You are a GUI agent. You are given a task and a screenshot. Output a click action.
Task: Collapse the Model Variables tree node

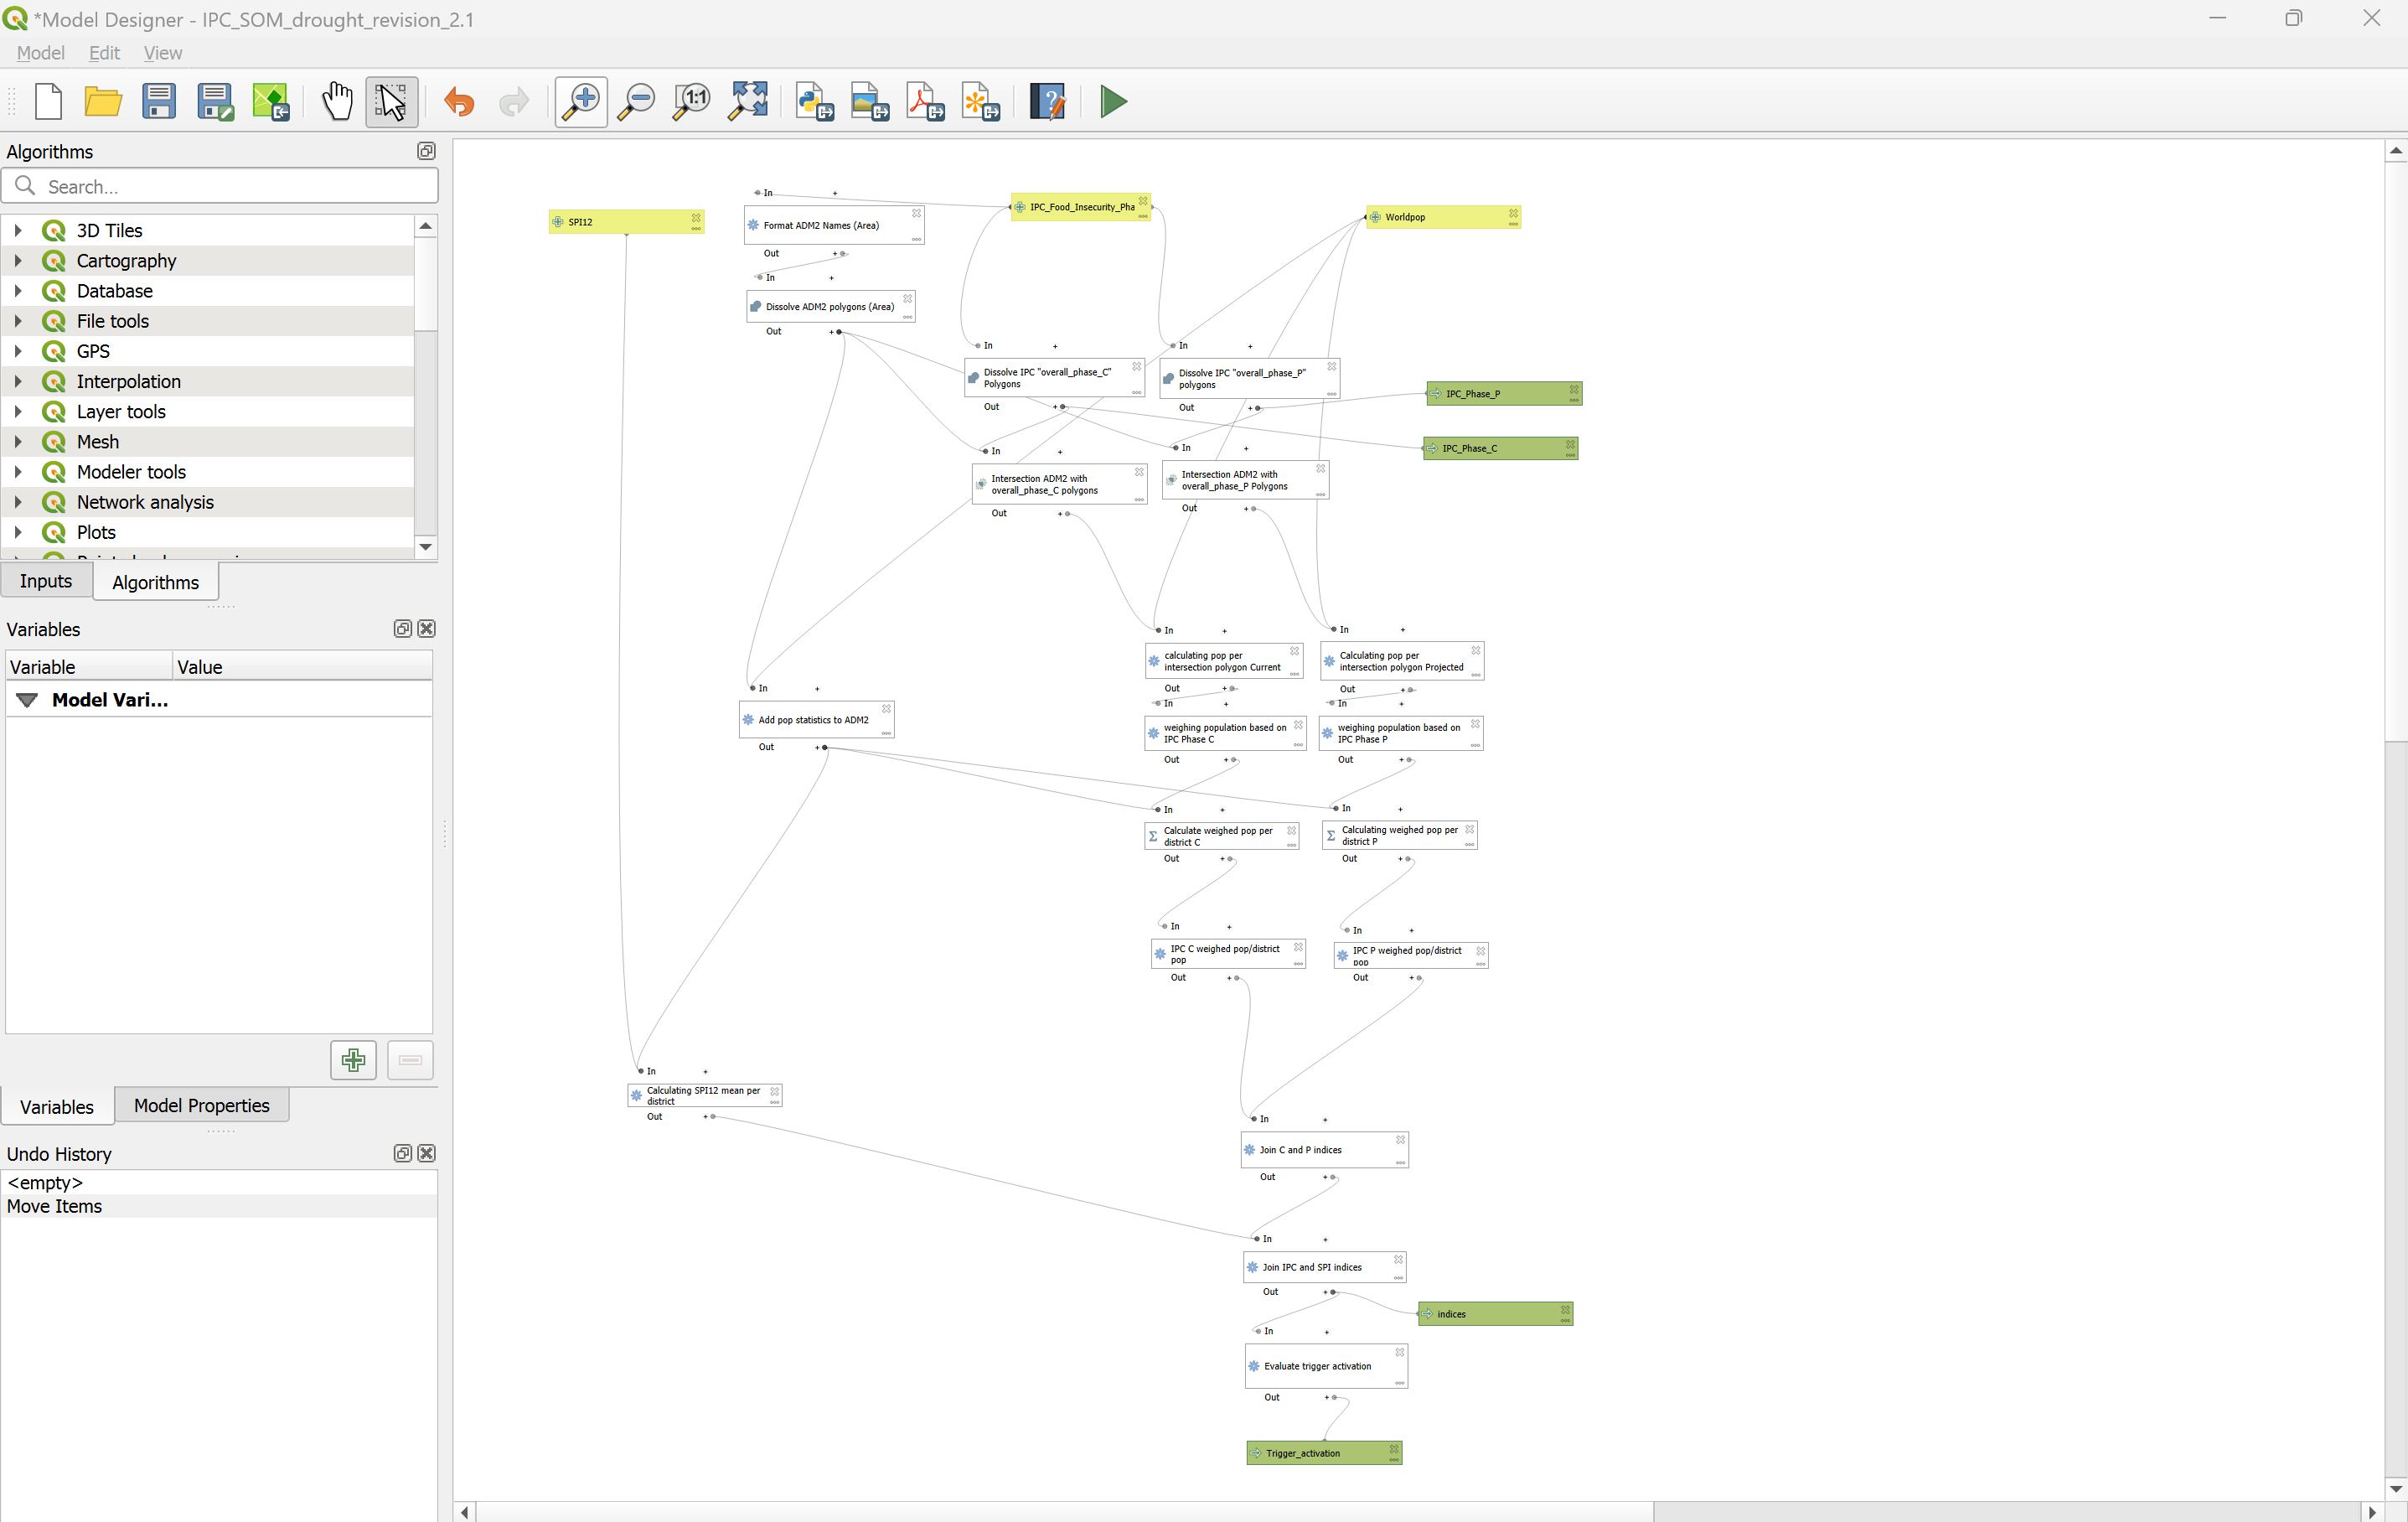point(27,700)
